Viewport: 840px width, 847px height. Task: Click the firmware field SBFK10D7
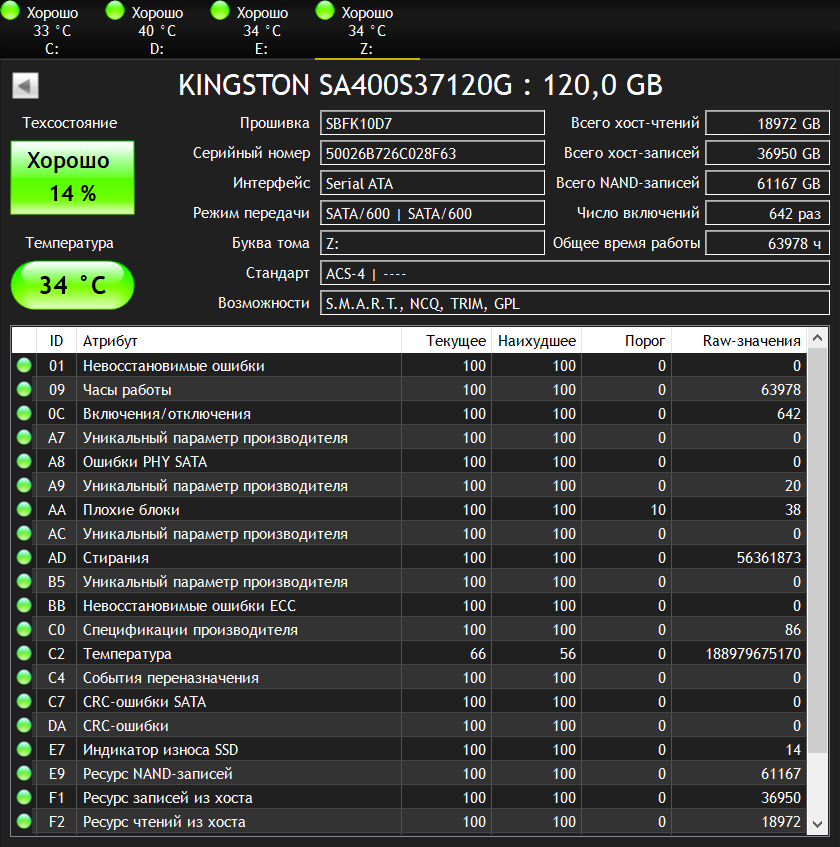point(433,124)
